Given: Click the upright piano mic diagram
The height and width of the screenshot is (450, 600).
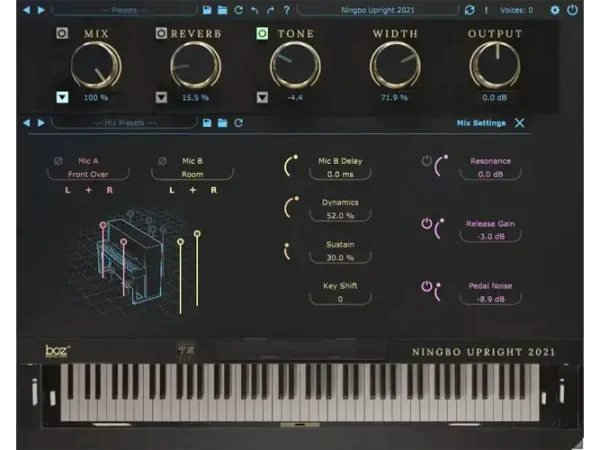Looking at the screenshot, I should (x=134, y=262).
